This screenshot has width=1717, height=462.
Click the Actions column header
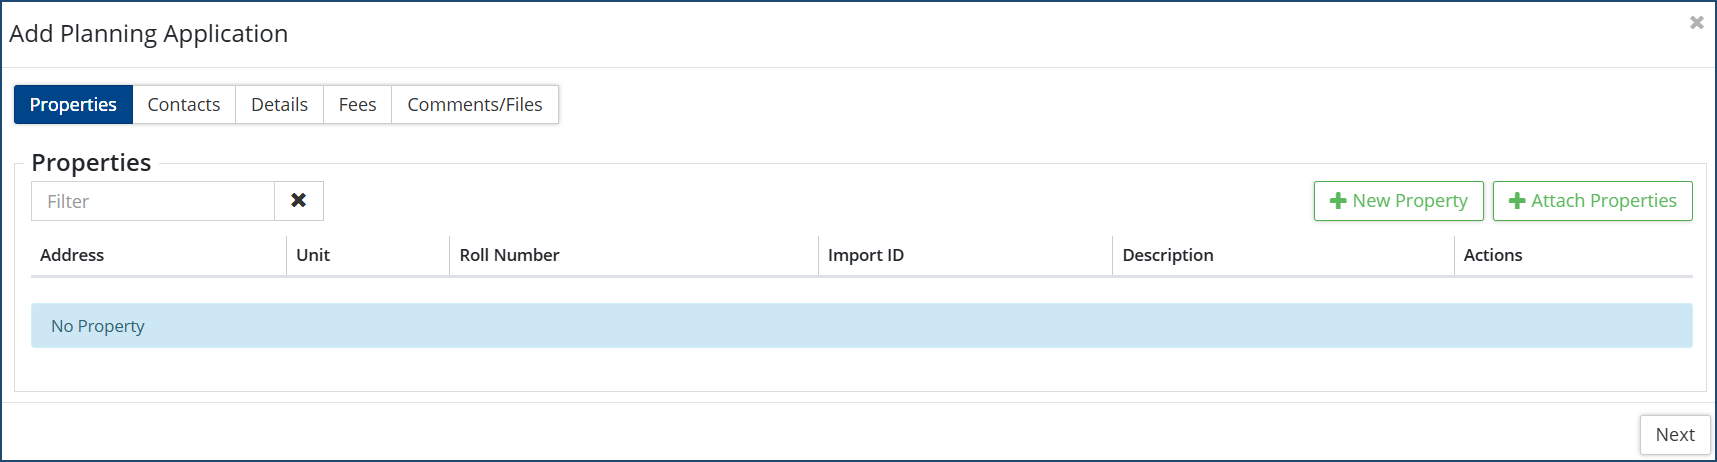[x=1492, y=255]
